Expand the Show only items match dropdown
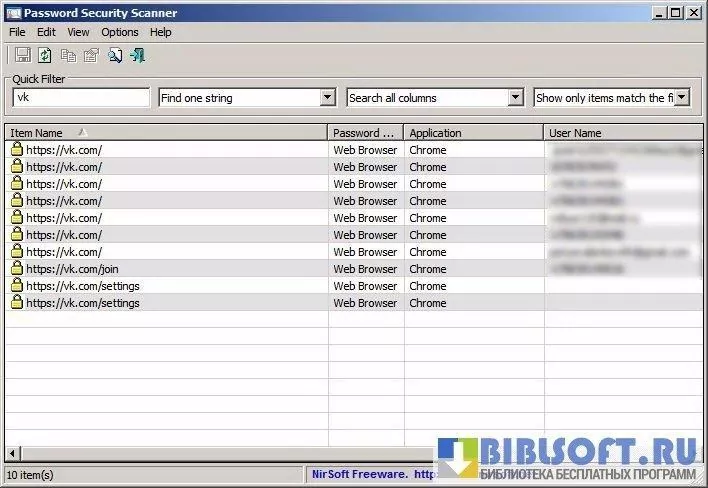Screen dimensions: 708x488 coord(681,98)
